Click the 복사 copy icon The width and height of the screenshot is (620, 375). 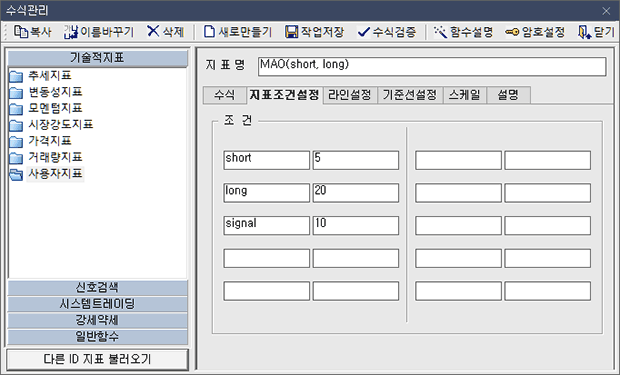point(21,32)
